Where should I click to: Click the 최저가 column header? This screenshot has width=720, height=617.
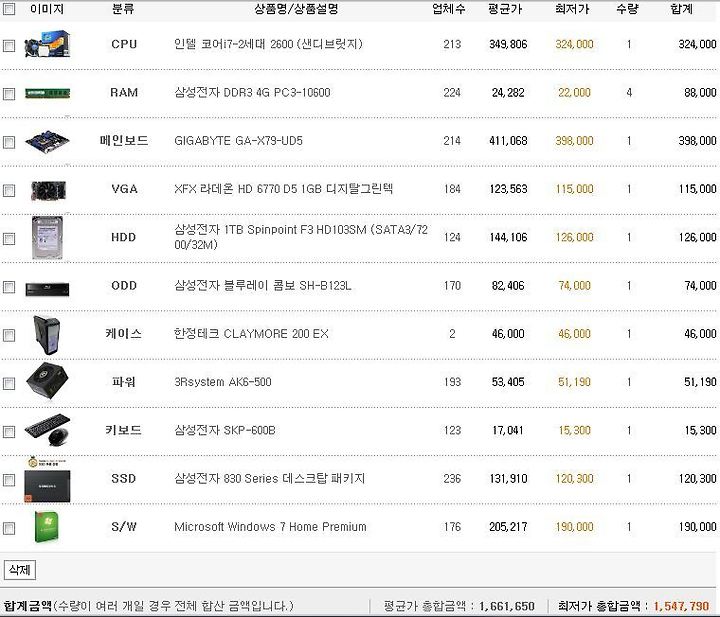[x=572, y=9]
